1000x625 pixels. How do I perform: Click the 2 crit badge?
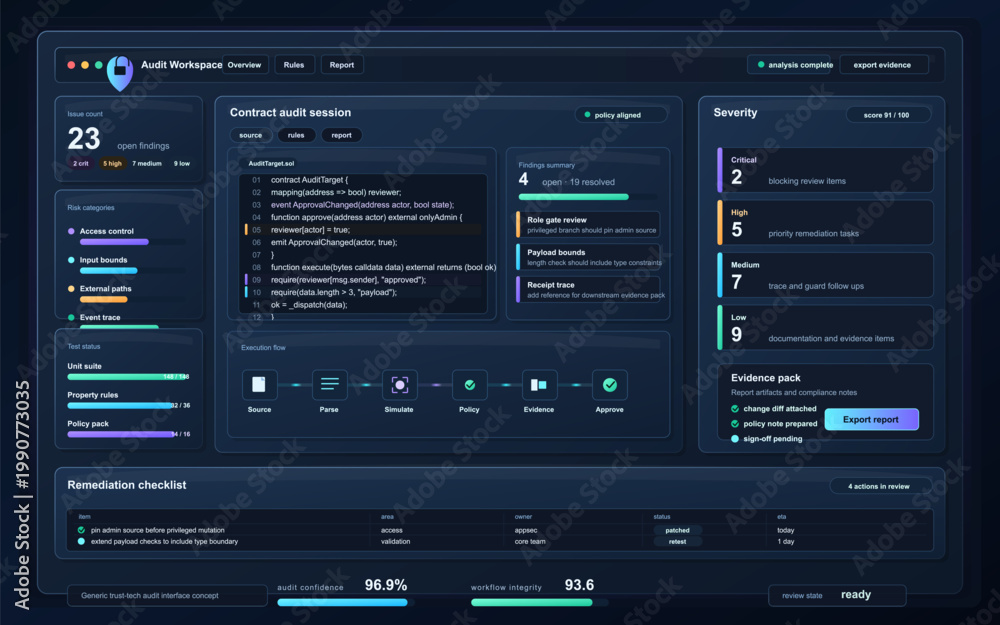[81, 164]
